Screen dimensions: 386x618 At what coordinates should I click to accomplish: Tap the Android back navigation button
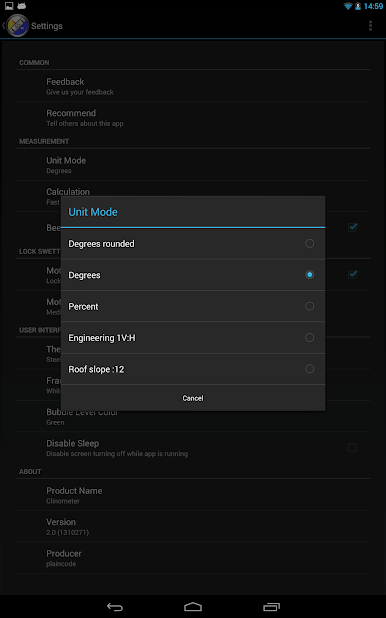coord(115,607)
